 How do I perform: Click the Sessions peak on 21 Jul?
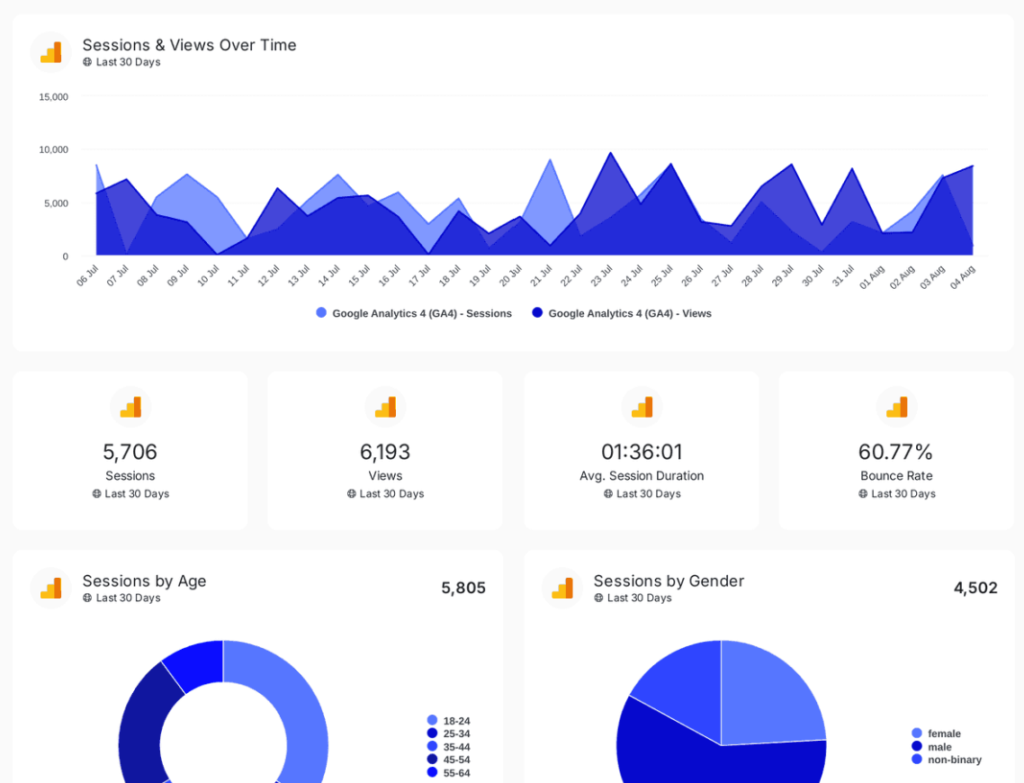coord(550,159)
